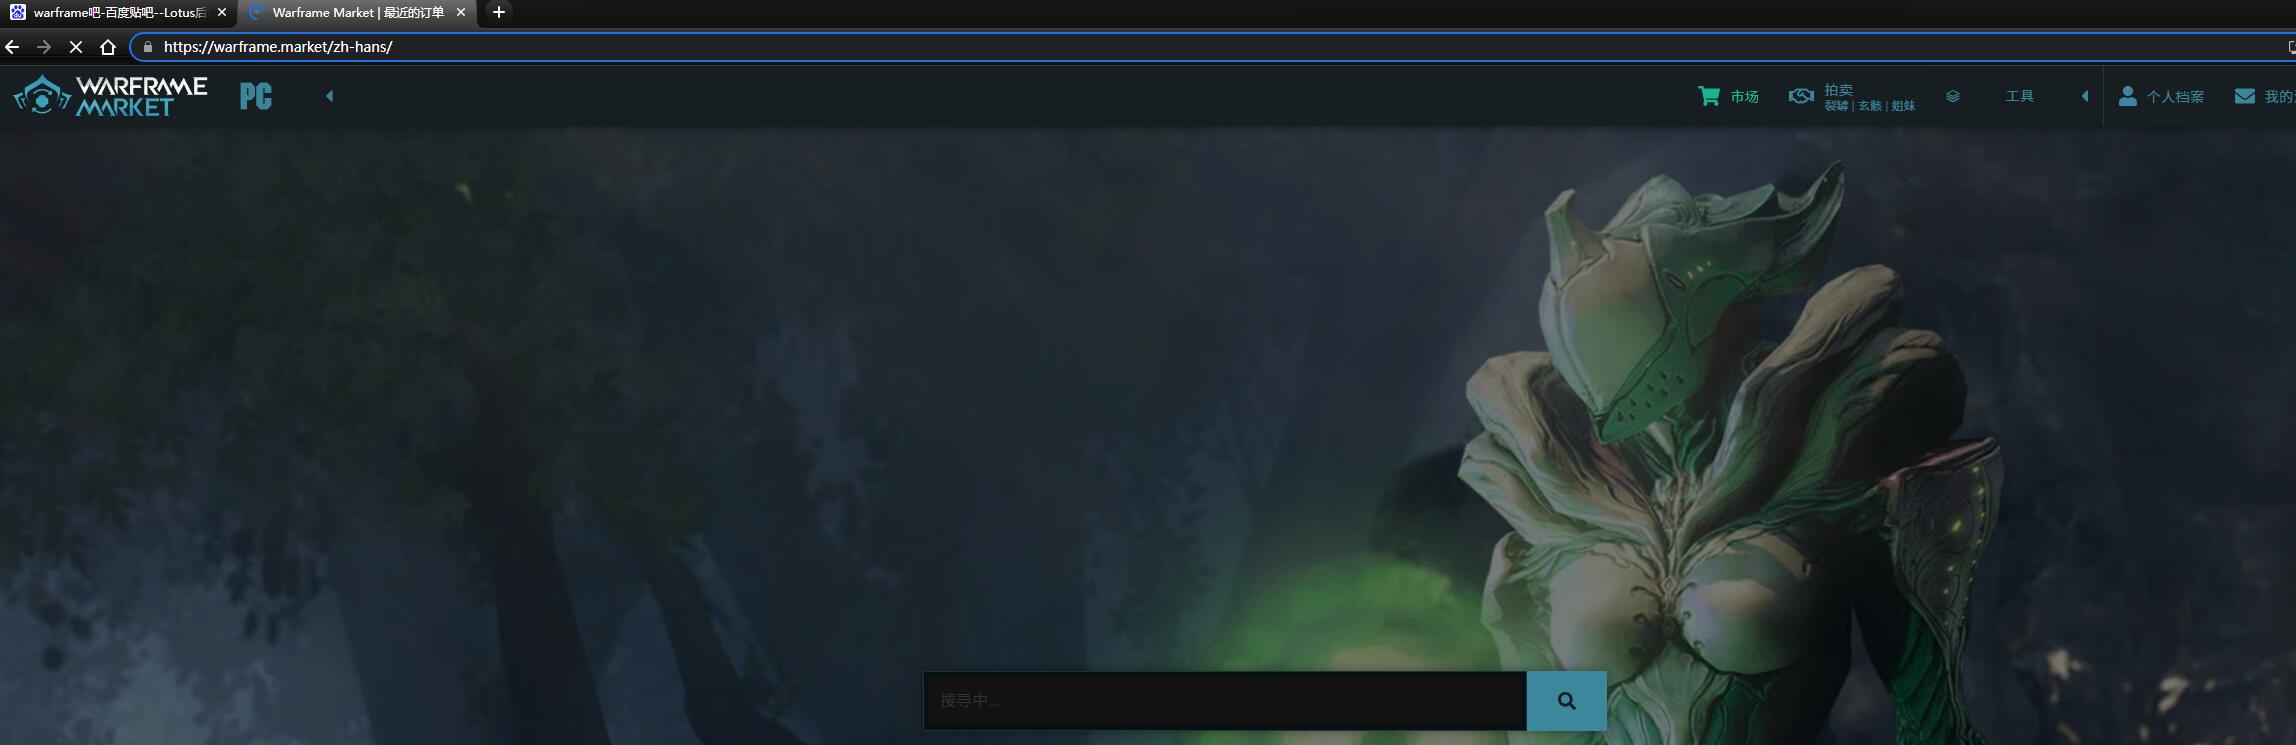The height and width of the screenshot is (745, 2296).
Task: Click the address bar URL field
Action: pos(1212,47)
